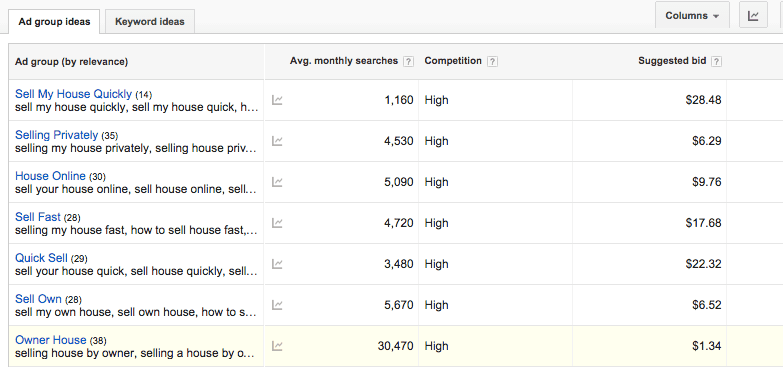
Task: Open help icon next to Suggested bid
Action: pos(717,61)
